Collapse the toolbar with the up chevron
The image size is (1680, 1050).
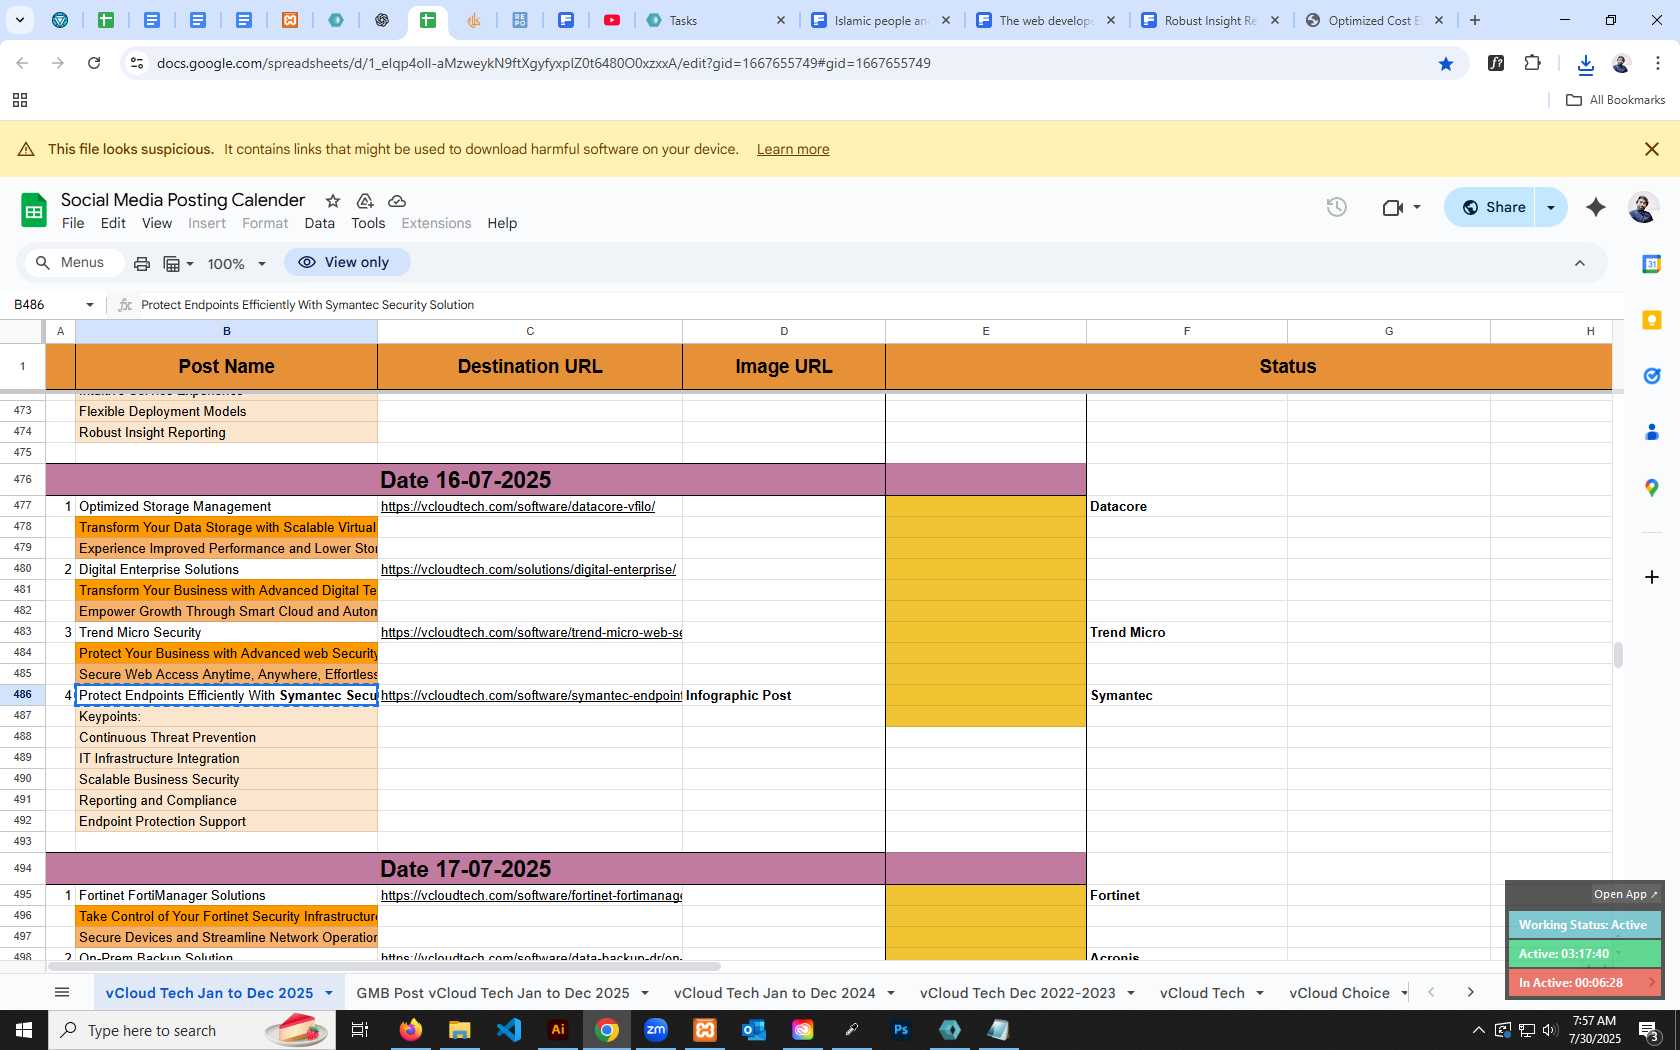(x=1580, y=263)
